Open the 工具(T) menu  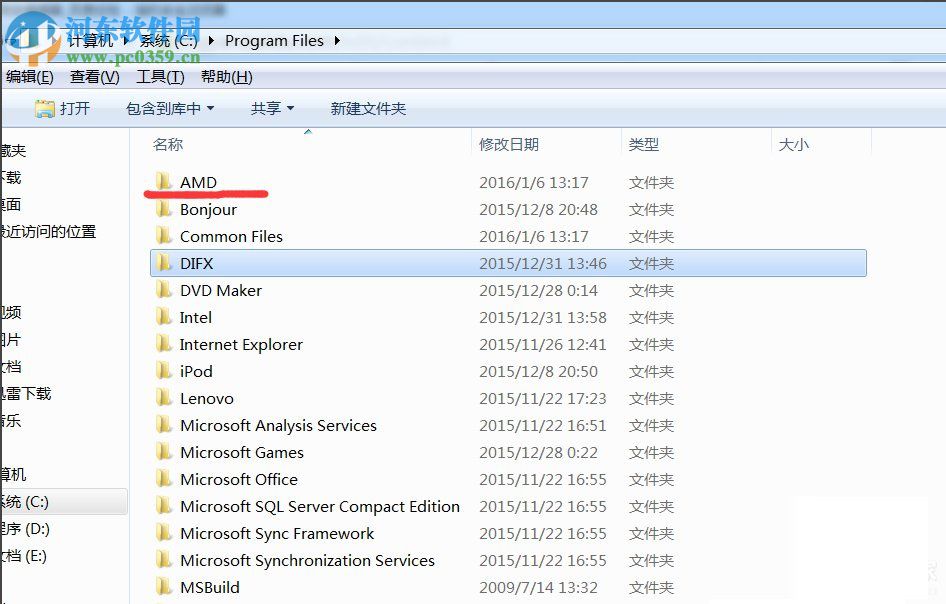click(x=158, y=76)
